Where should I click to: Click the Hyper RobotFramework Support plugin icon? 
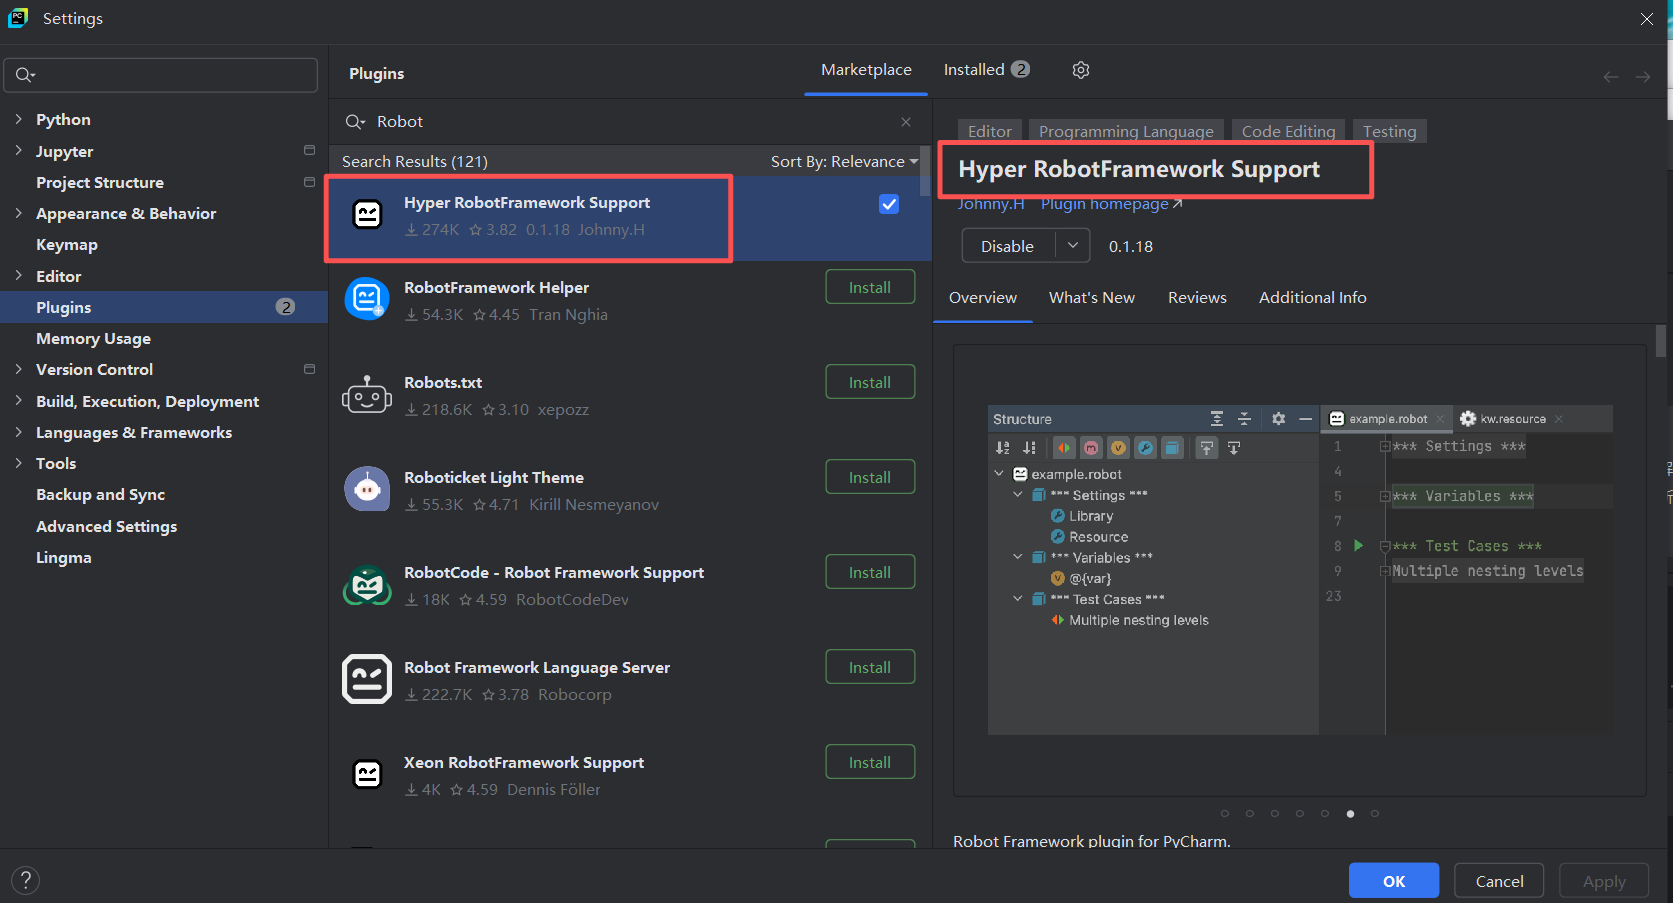[367, 214]
